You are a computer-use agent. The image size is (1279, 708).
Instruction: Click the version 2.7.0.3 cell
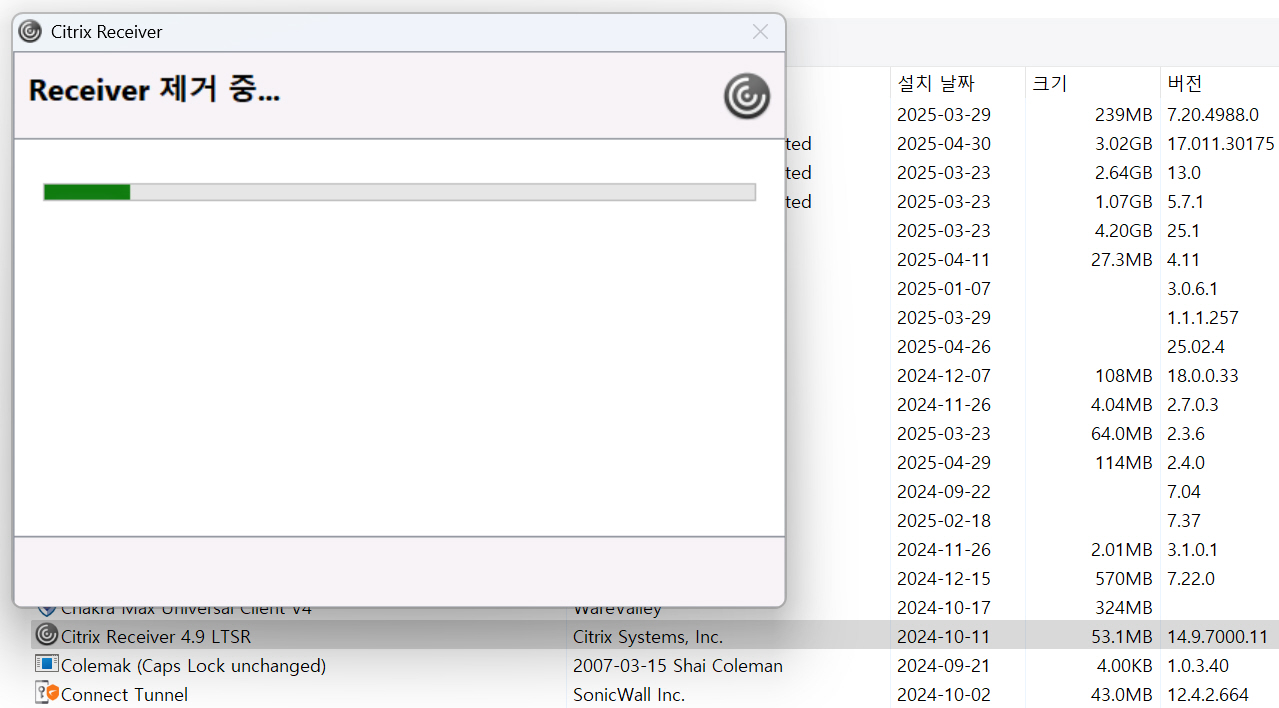(x=1192, y=404)
